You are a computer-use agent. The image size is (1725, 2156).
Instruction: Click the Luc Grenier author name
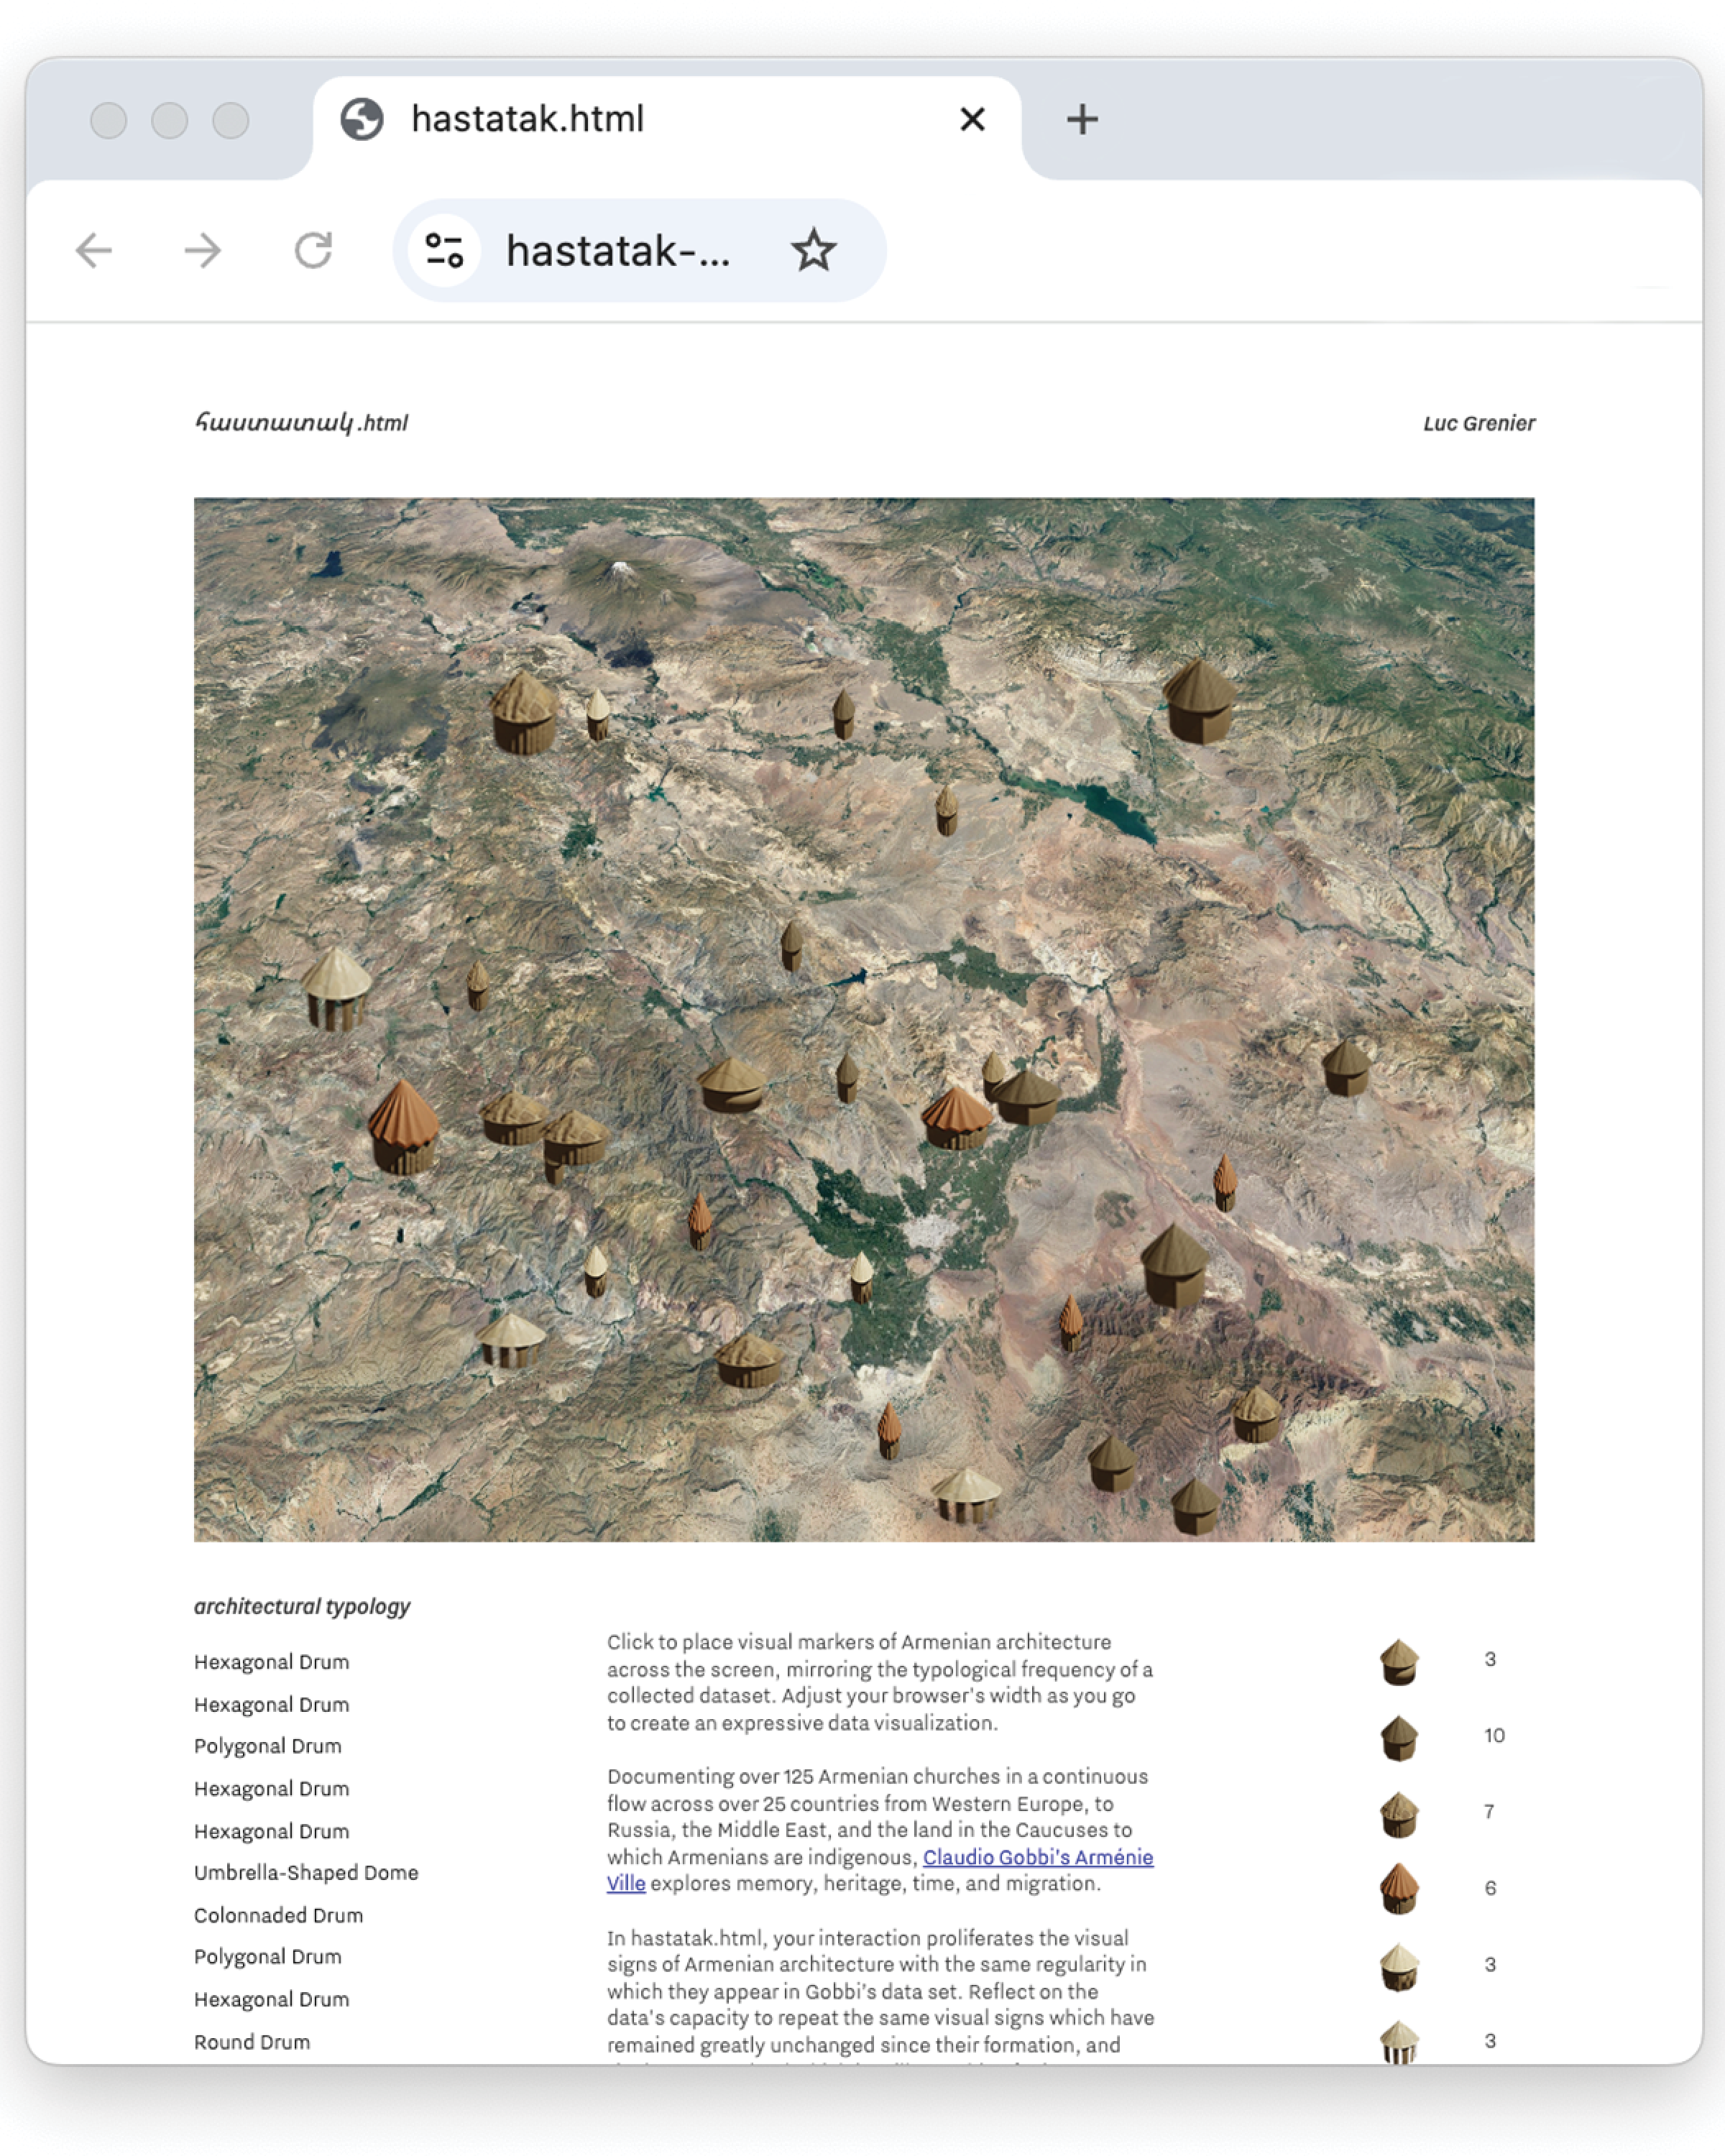coord(1478,423)
